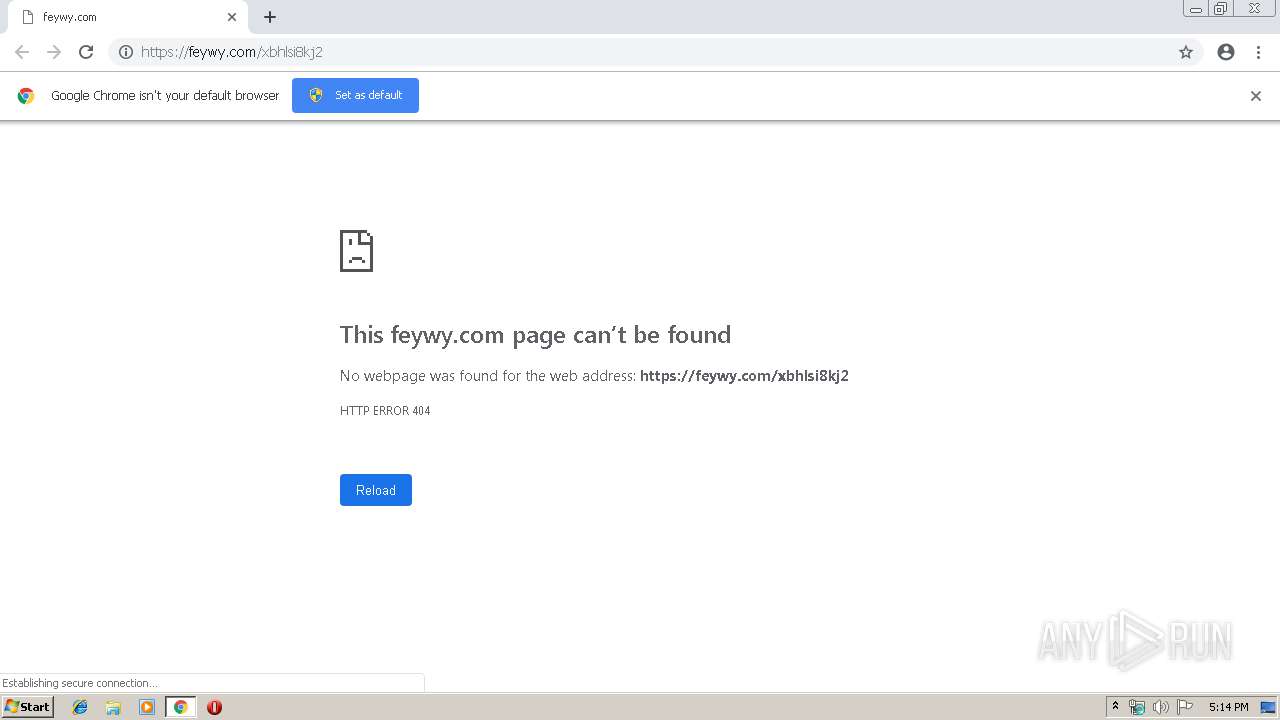Open the Chrome profile account icon
1280x720 pixels.
(x=1226, y=52)
